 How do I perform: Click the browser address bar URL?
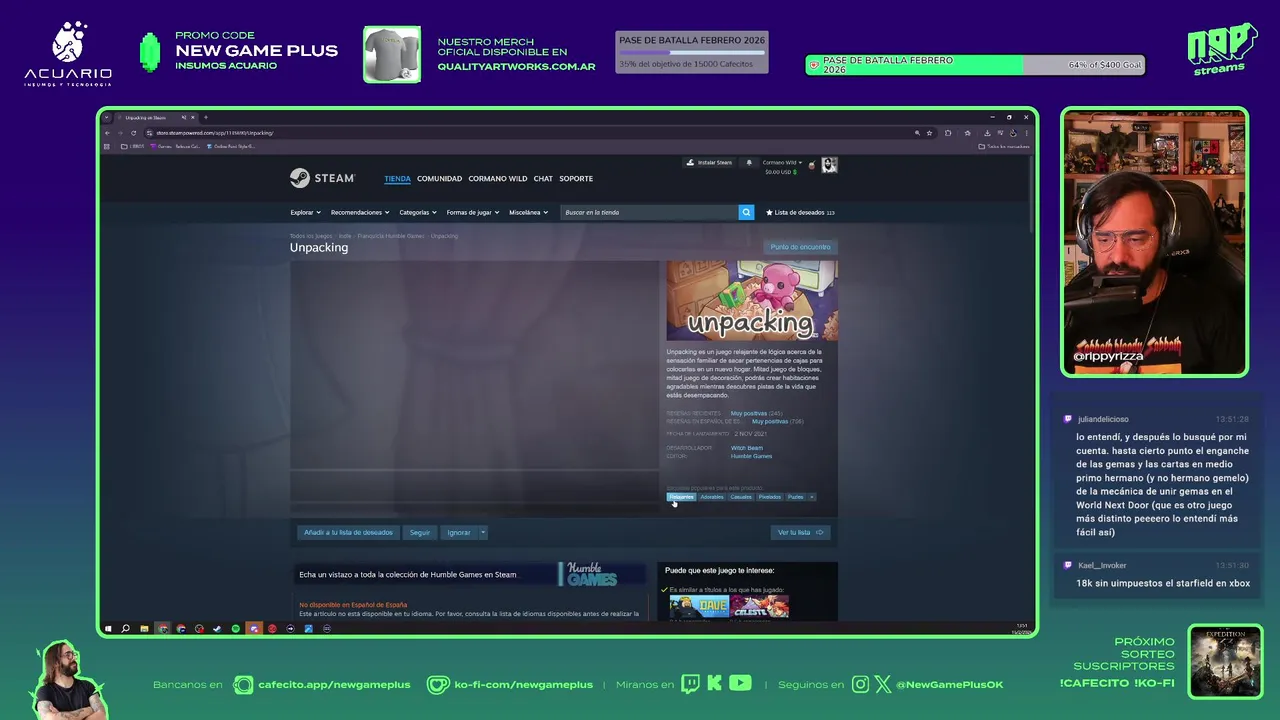click(214, 133)
